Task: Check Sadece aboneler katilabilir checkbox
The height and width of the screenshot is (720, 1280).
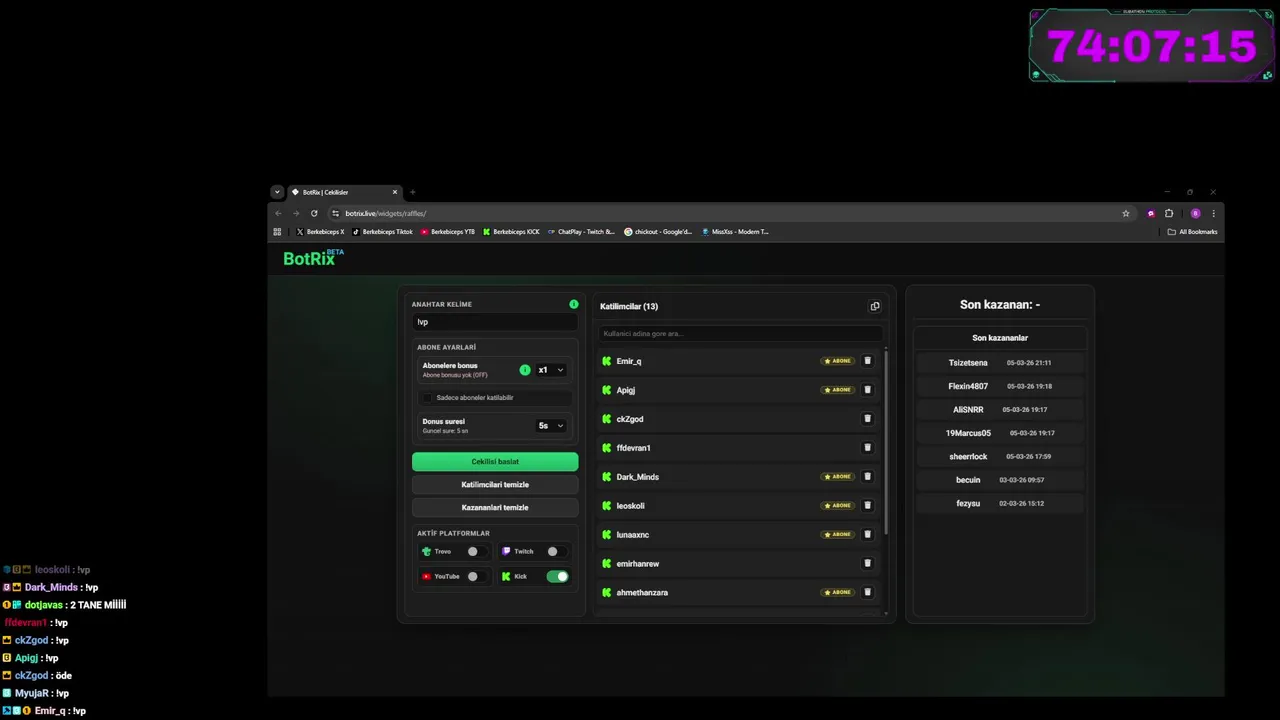Action: tap(428, 397)
